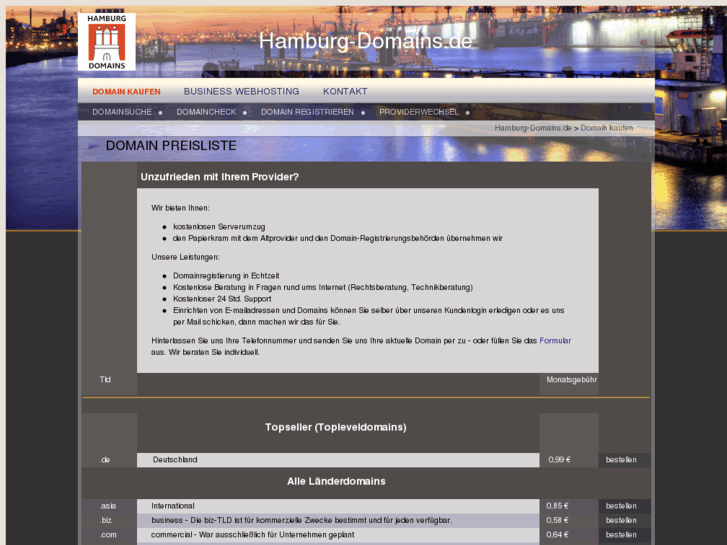Click the Unzufrieden mit Ihrem Provider heading

pos(220,177)
